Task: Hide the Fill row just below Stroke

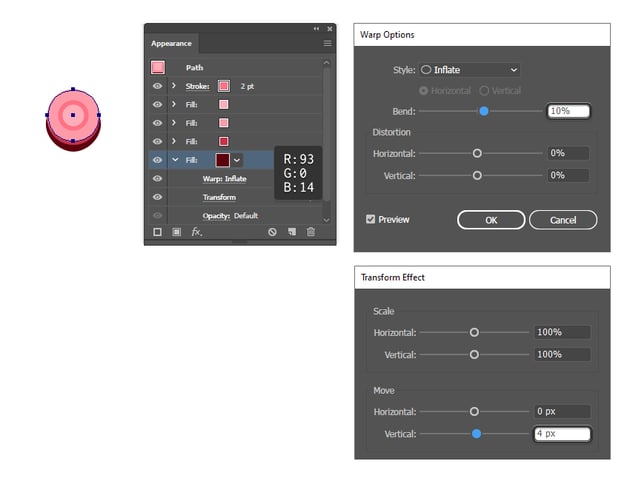Action: tap(158, 104)
